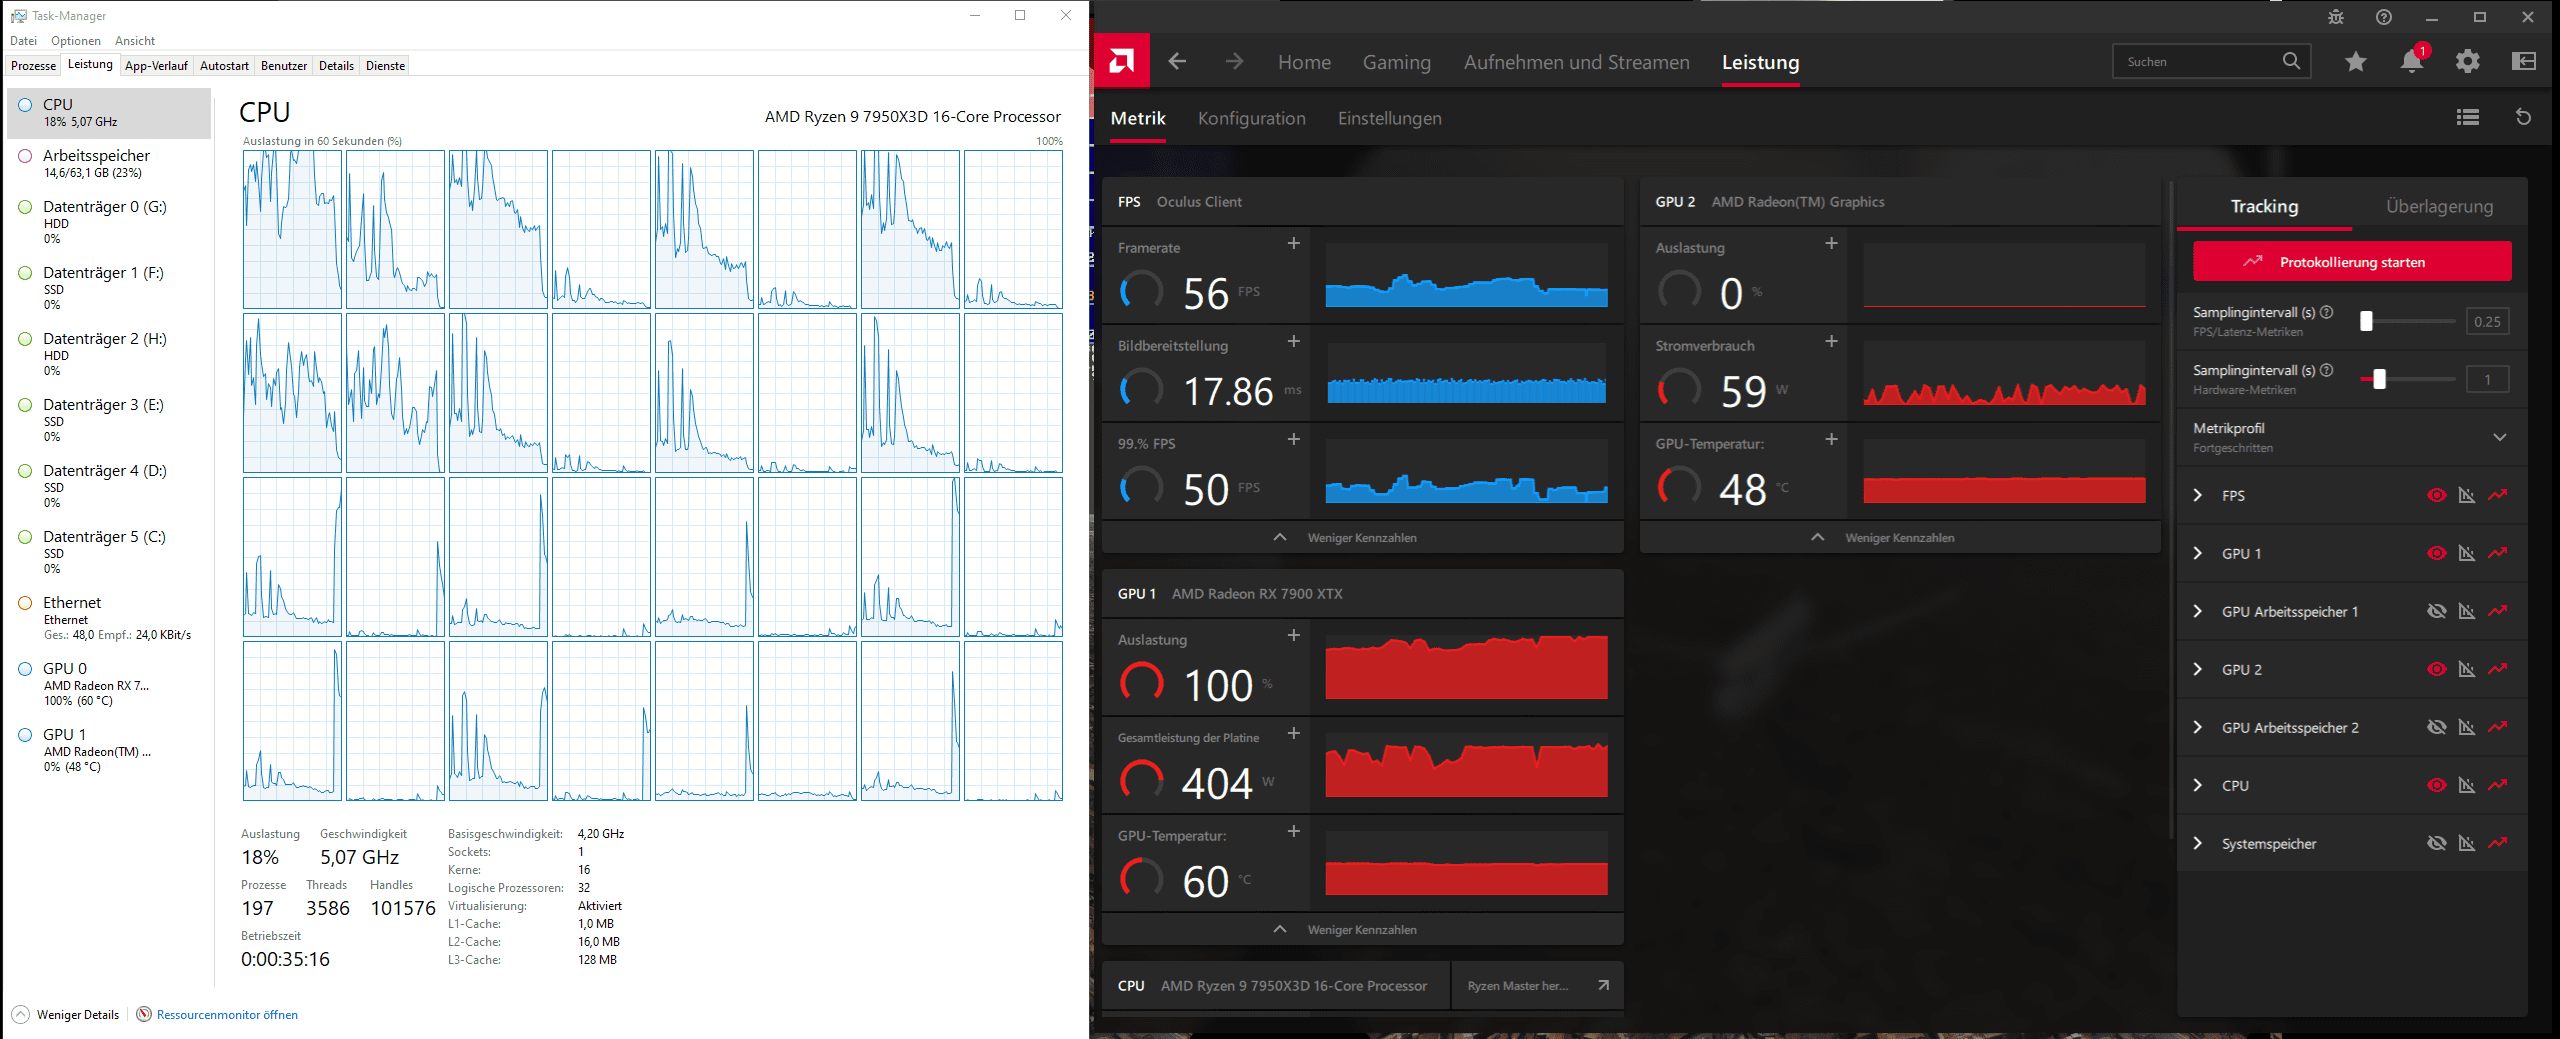Click the FPS/Latenz-Metriken sampling slider handle
Viewport: 2560px width, 1039px height.
coord(2366,321)
